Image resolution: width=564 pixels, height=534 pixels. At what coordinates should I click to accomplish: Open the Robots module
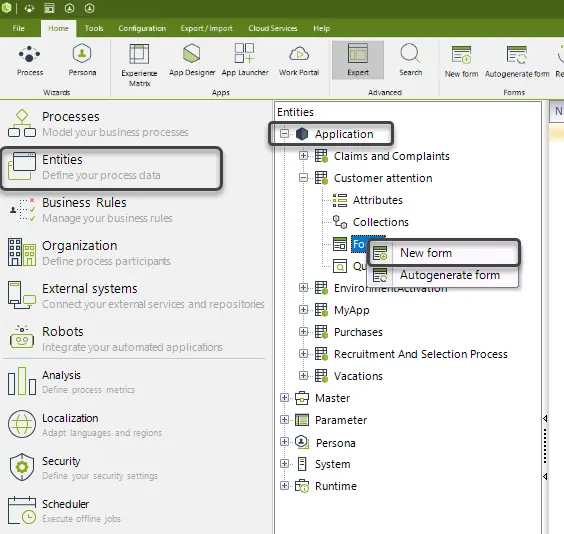click(x=115, y=339)
